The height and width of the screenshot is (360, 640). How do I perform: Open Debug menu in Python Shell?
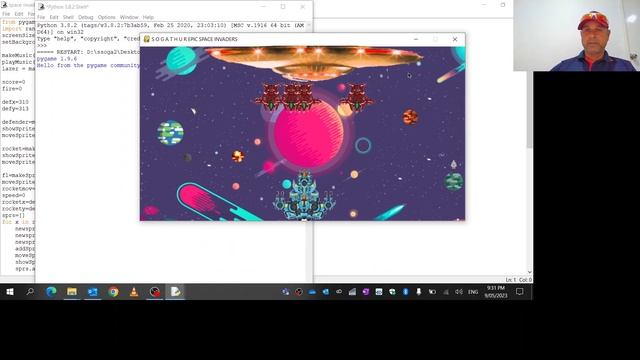[x=86, y=17]
